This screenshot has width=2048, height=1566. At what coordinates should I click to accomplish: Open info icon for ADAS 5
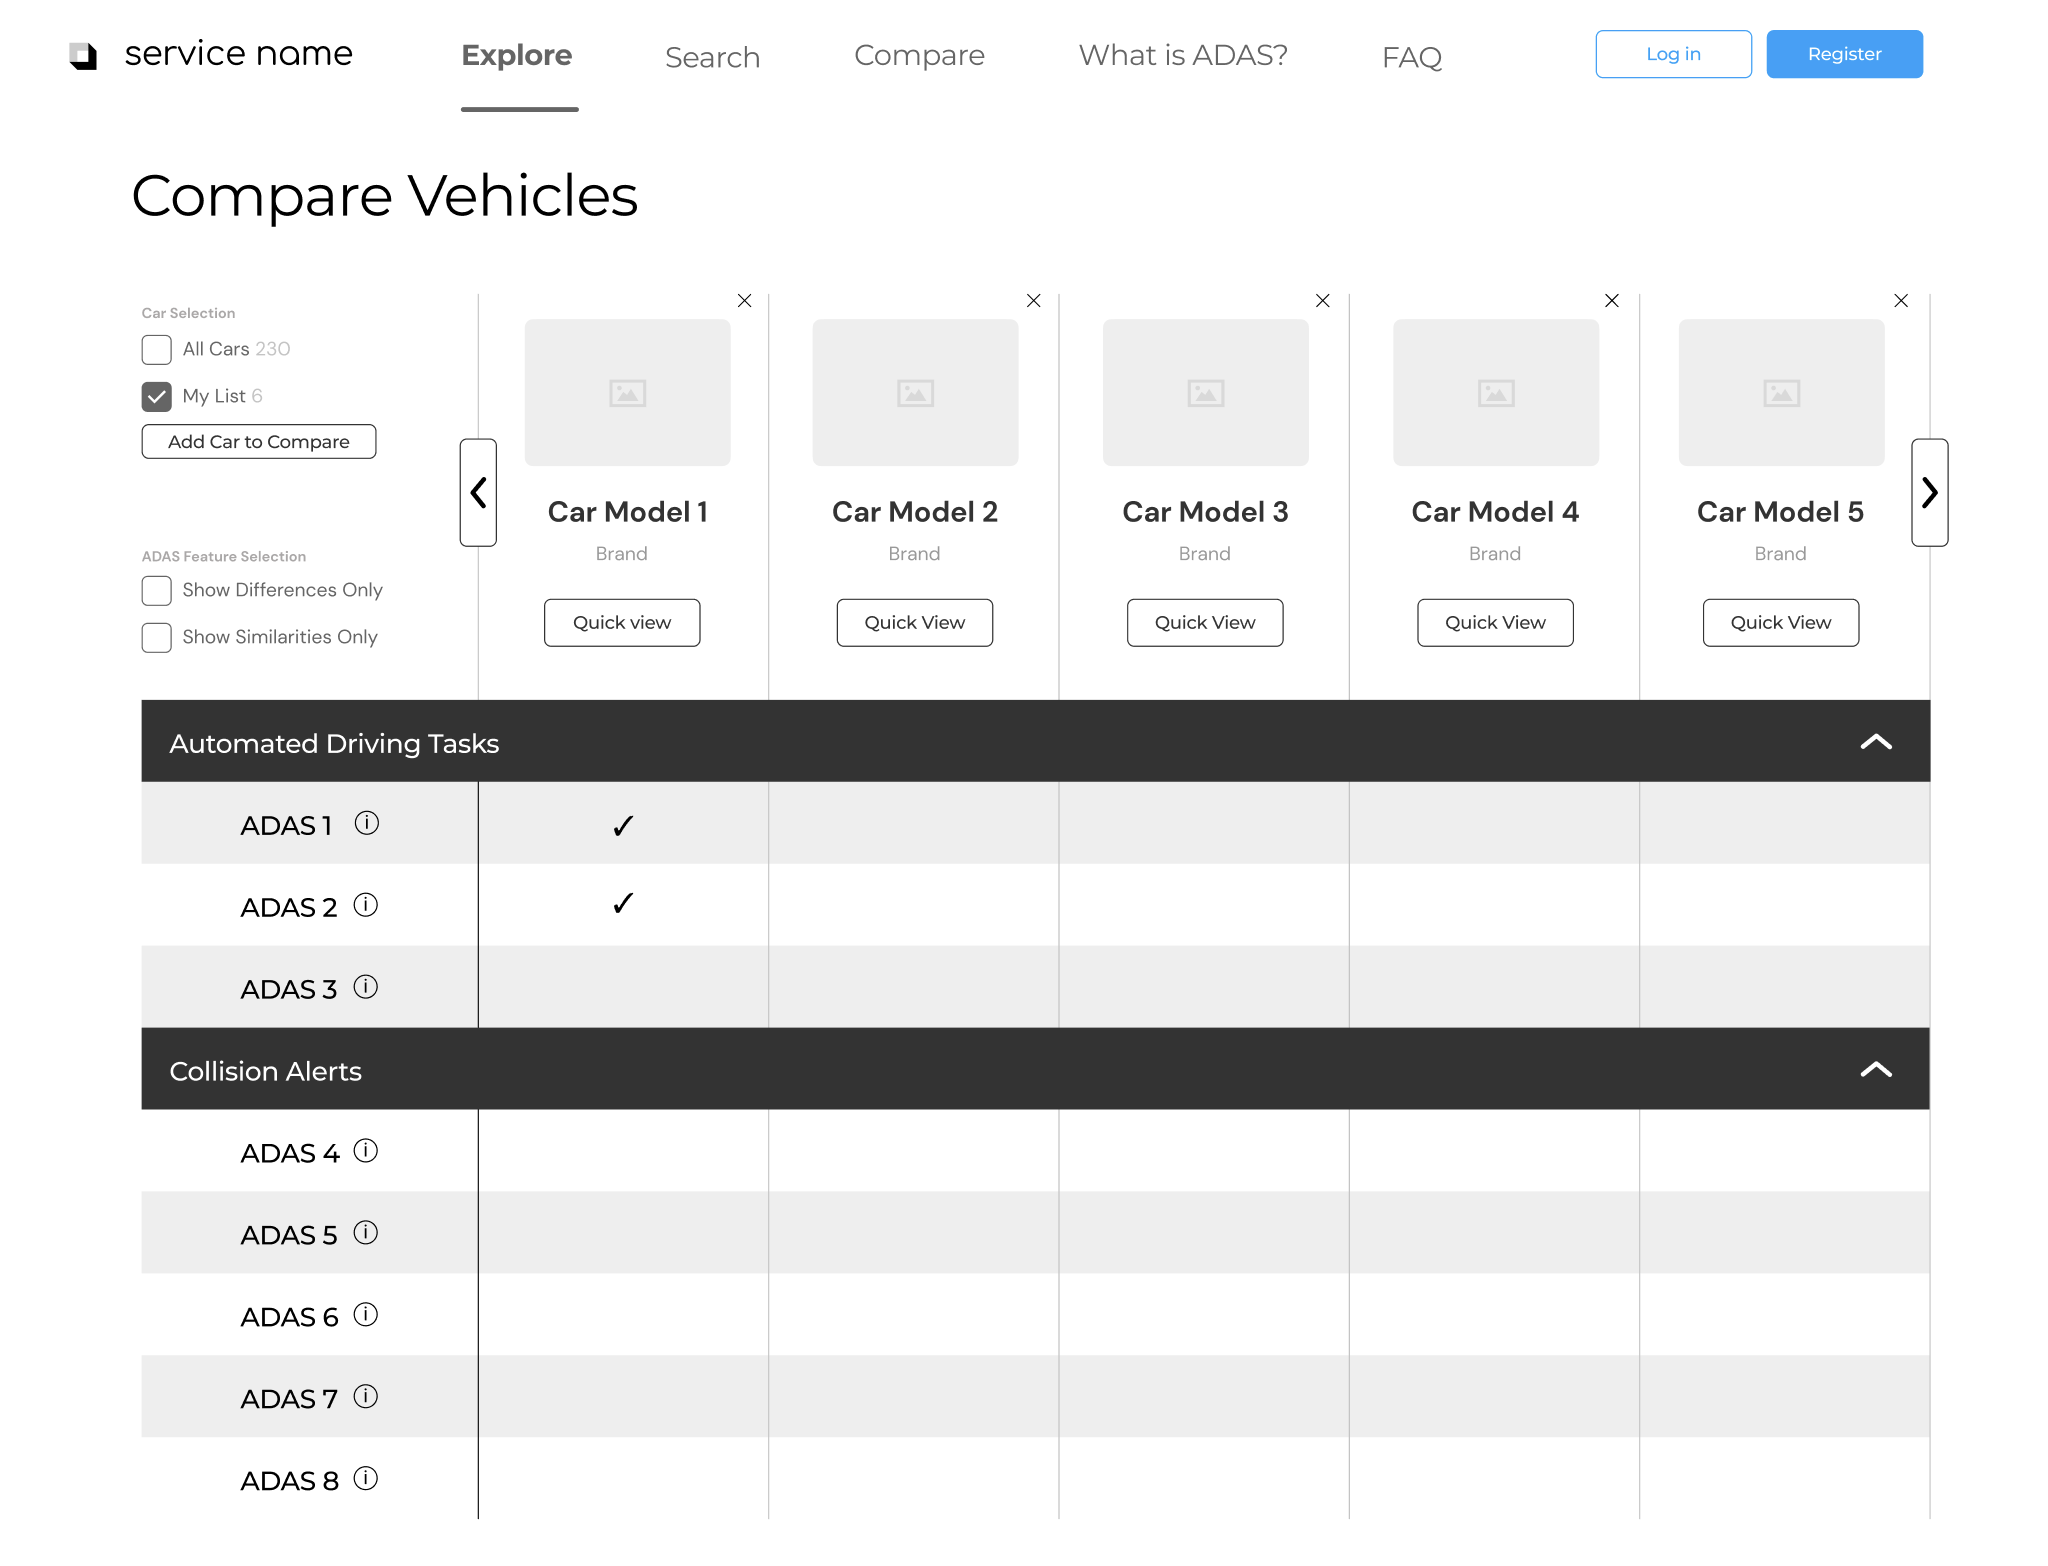tap(366, 1233)
